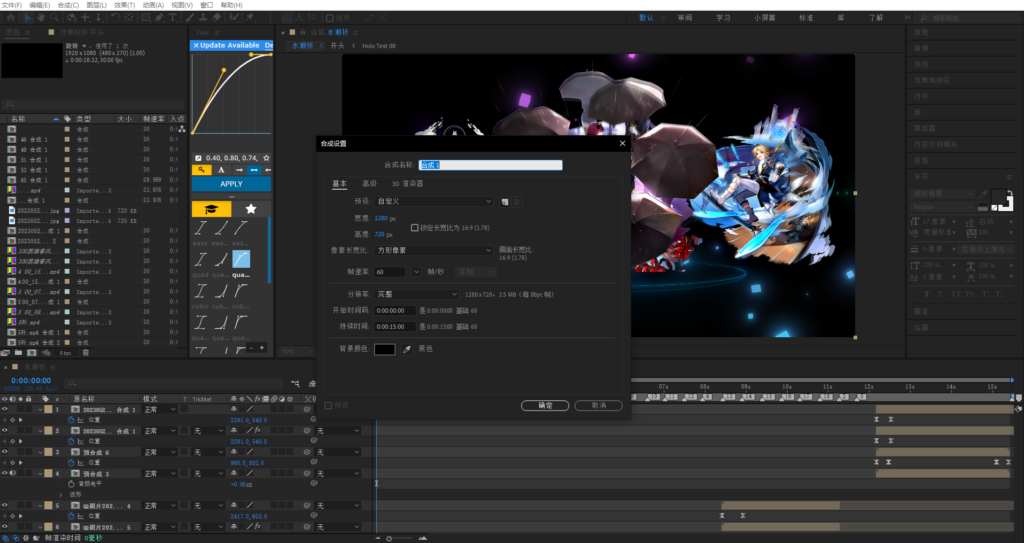Open the 像素长宽比 dropdown (方形像素)
This screenshot has height=543, width=1024.
click(434, 251)
